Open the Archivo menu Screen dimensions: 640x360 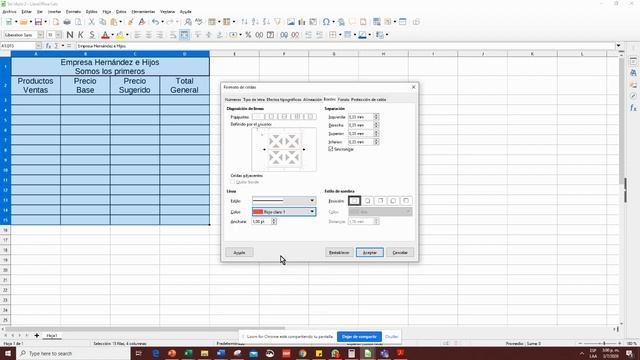pos(9,12)
